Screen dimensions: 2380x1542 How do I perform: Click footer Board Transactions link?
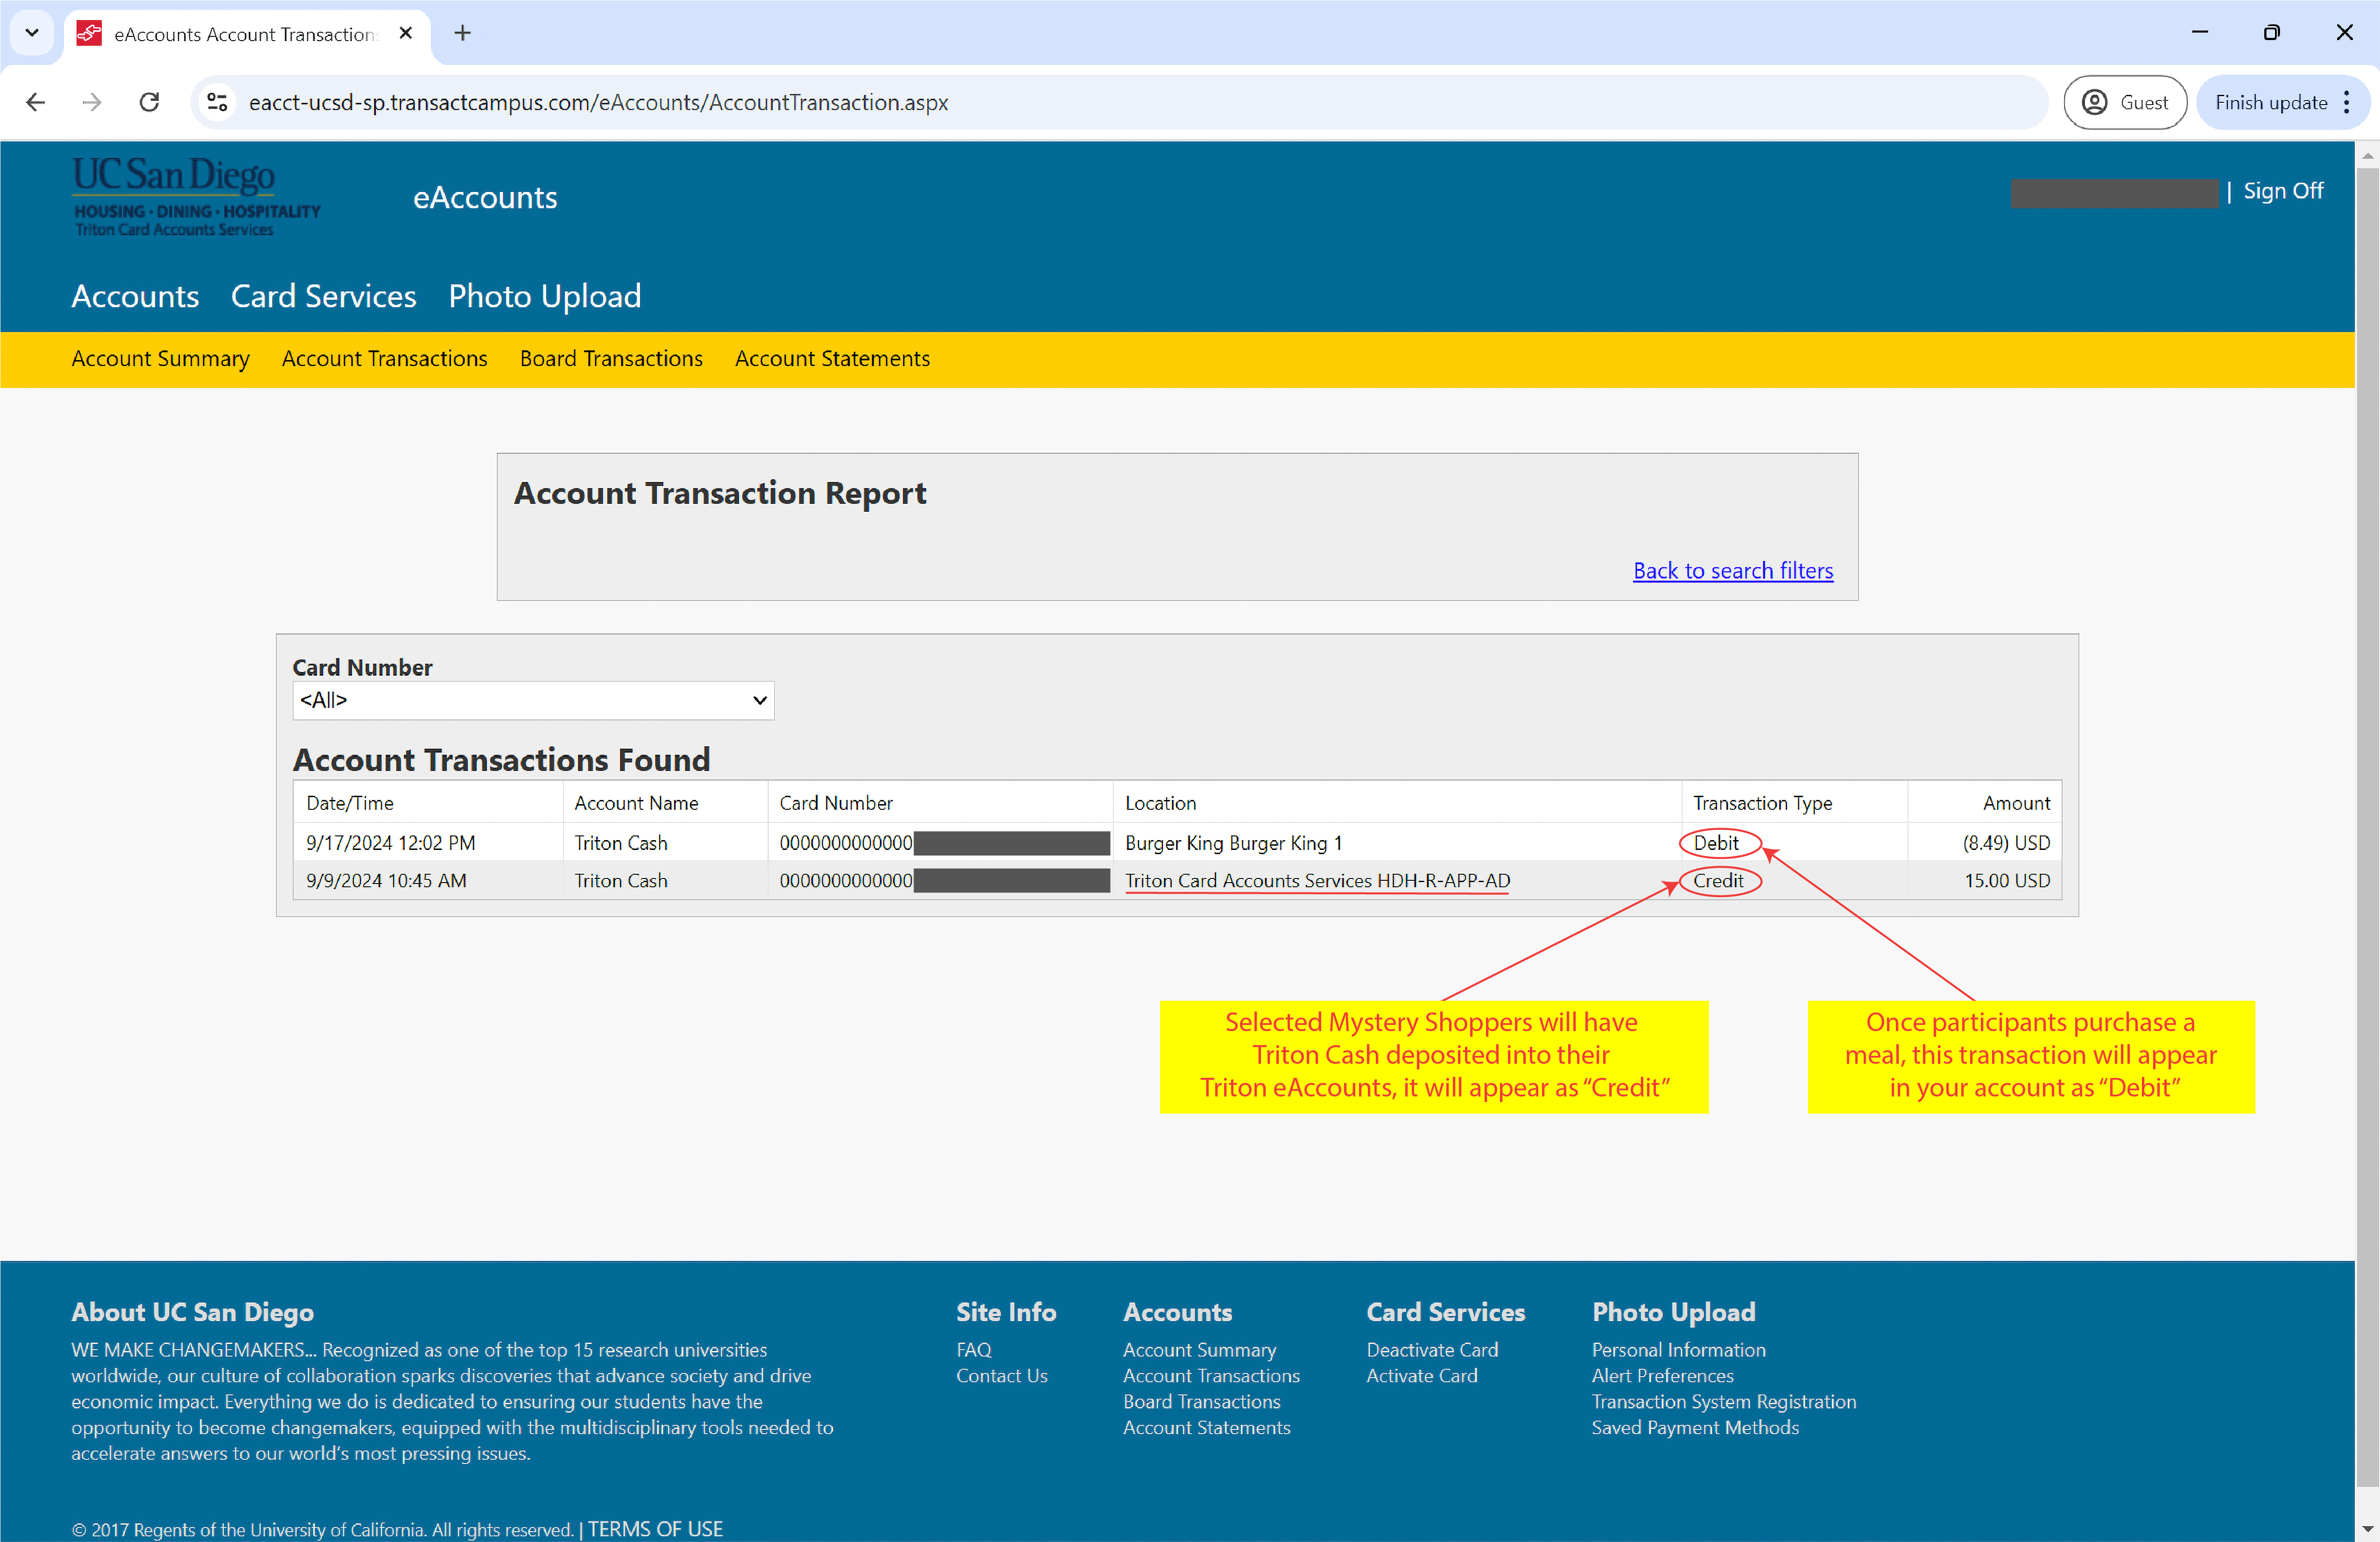(x=1201, y=1401)
